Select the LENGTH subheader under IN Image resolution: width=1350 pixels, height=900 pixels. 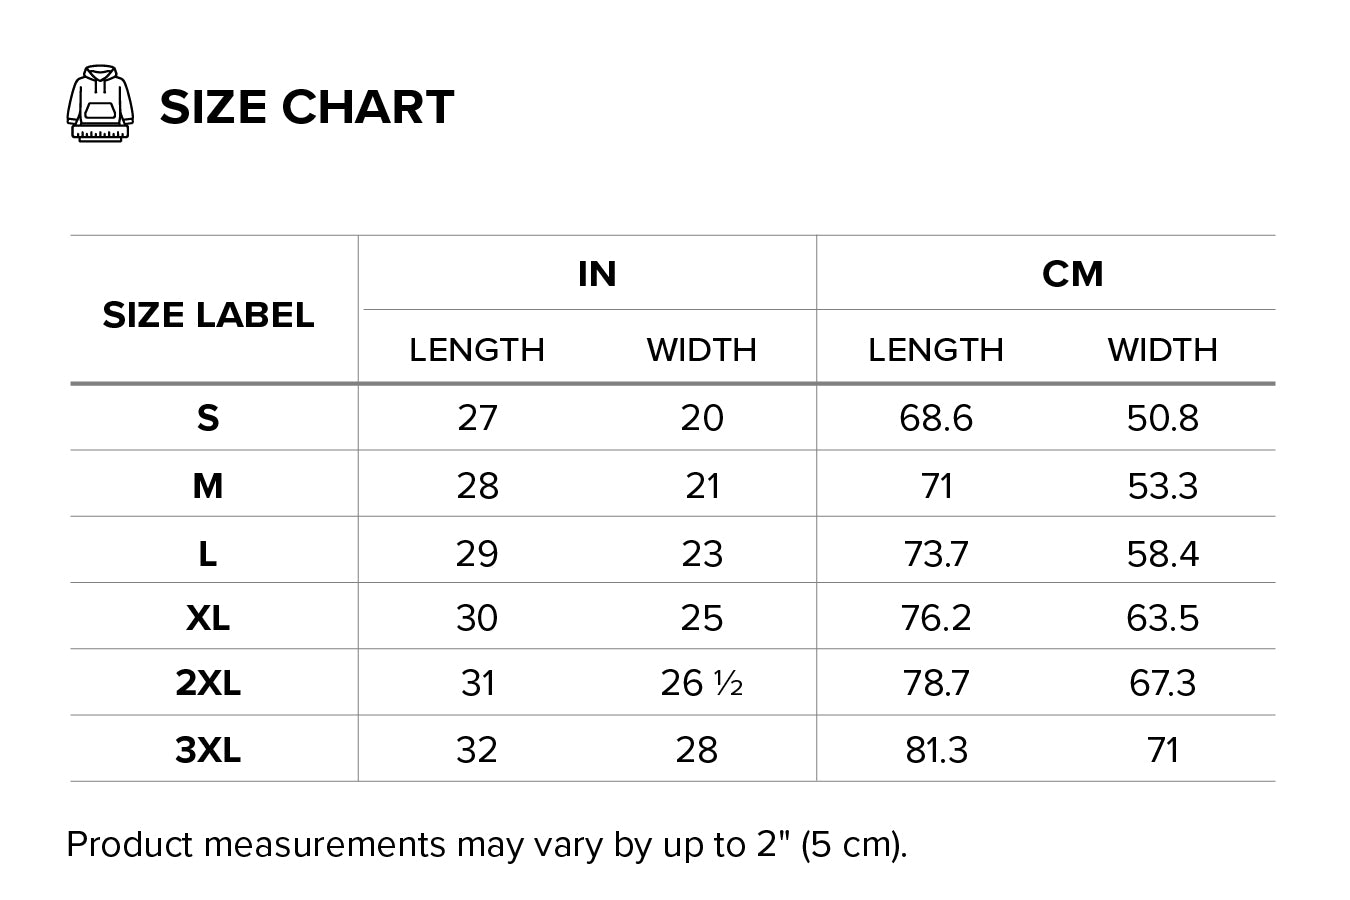477,349
